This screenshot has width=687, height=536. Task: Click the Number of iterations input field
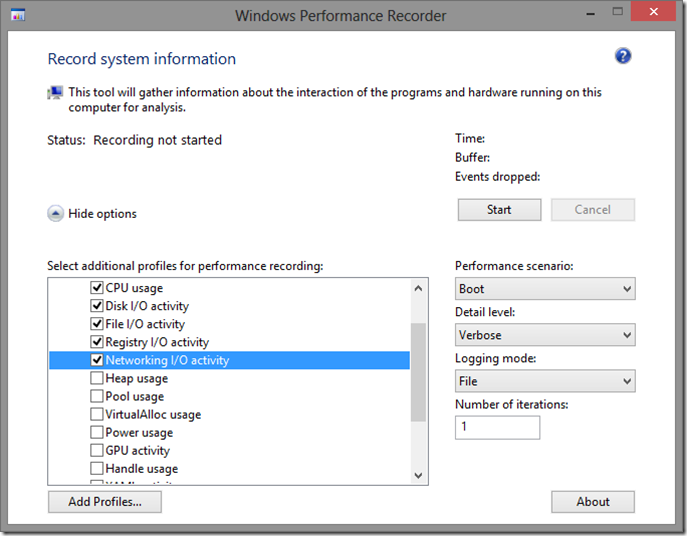tap(497, 427)
